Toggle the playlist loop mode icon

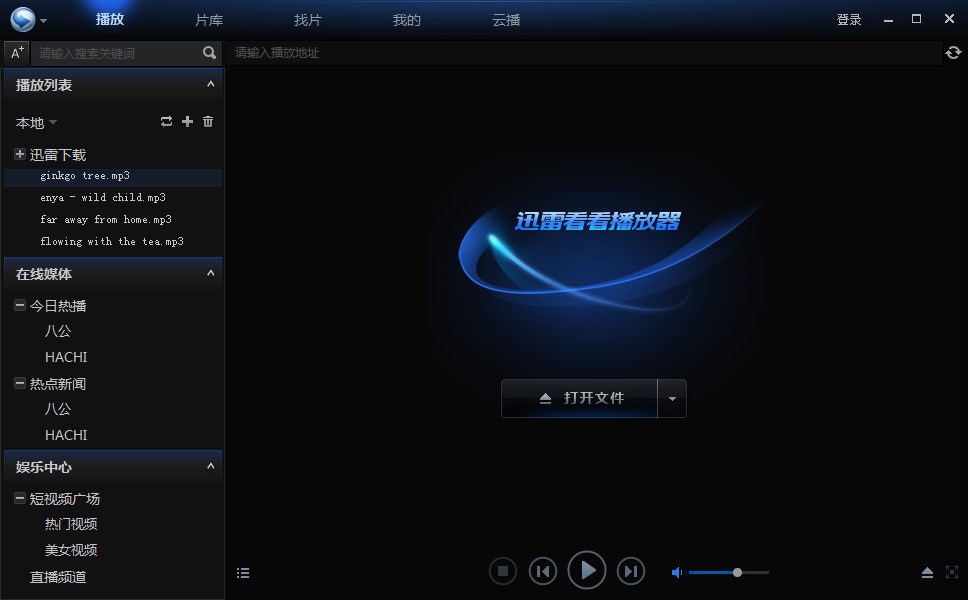coord(166,122)
